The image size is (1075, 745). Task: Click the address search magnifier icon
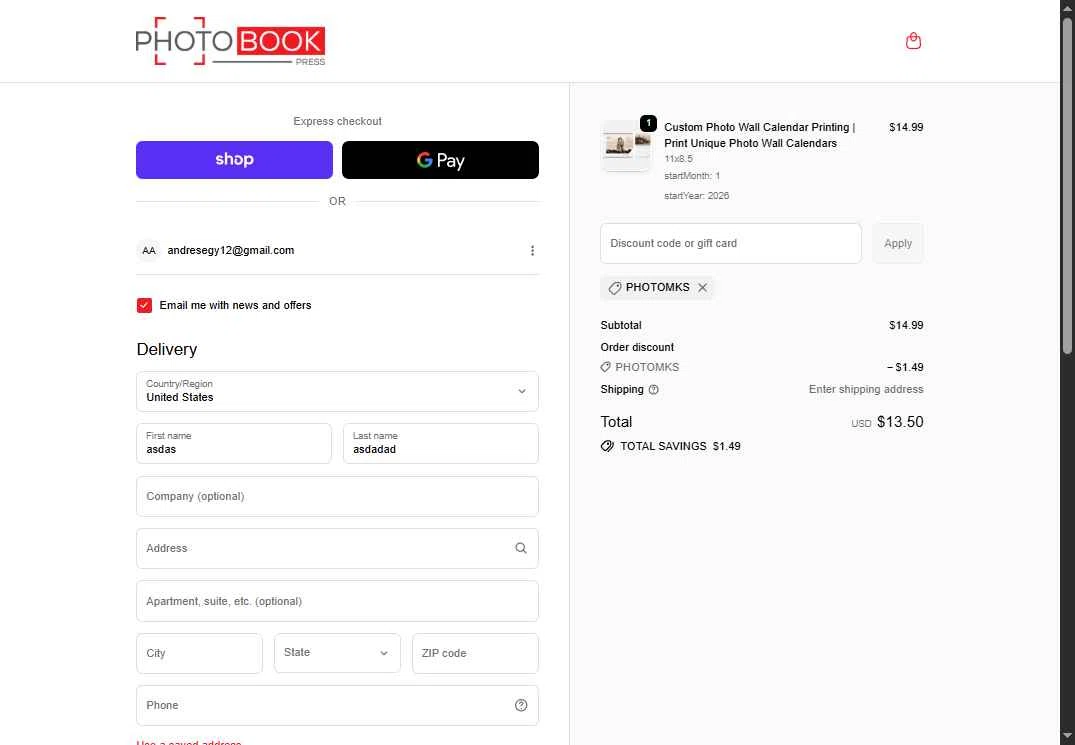click(x=521, y=548)
